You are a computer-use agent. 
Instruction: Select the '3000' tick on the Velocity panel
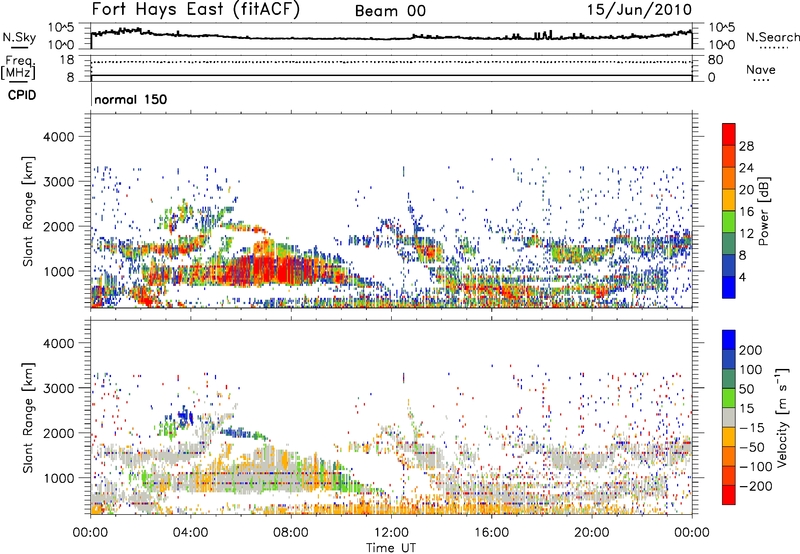click(x=59, y=388)
